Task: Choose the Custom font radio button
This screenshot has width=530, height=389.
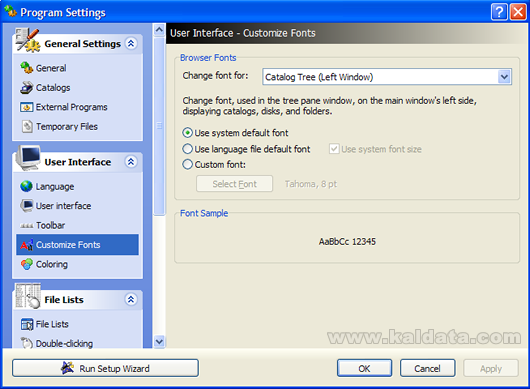Action: [187, 165]
